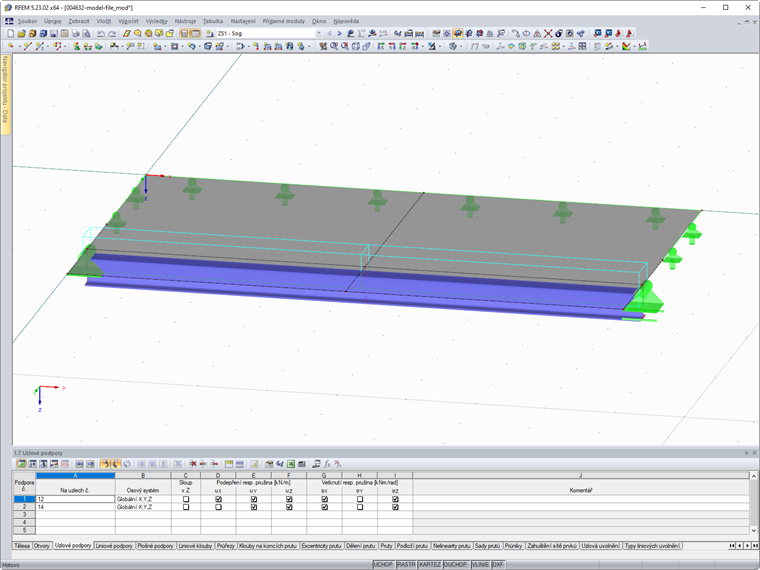The height and width of the screenshot is (570, 760).
Task: Select column A header in the table
Action: pos(75,476)
